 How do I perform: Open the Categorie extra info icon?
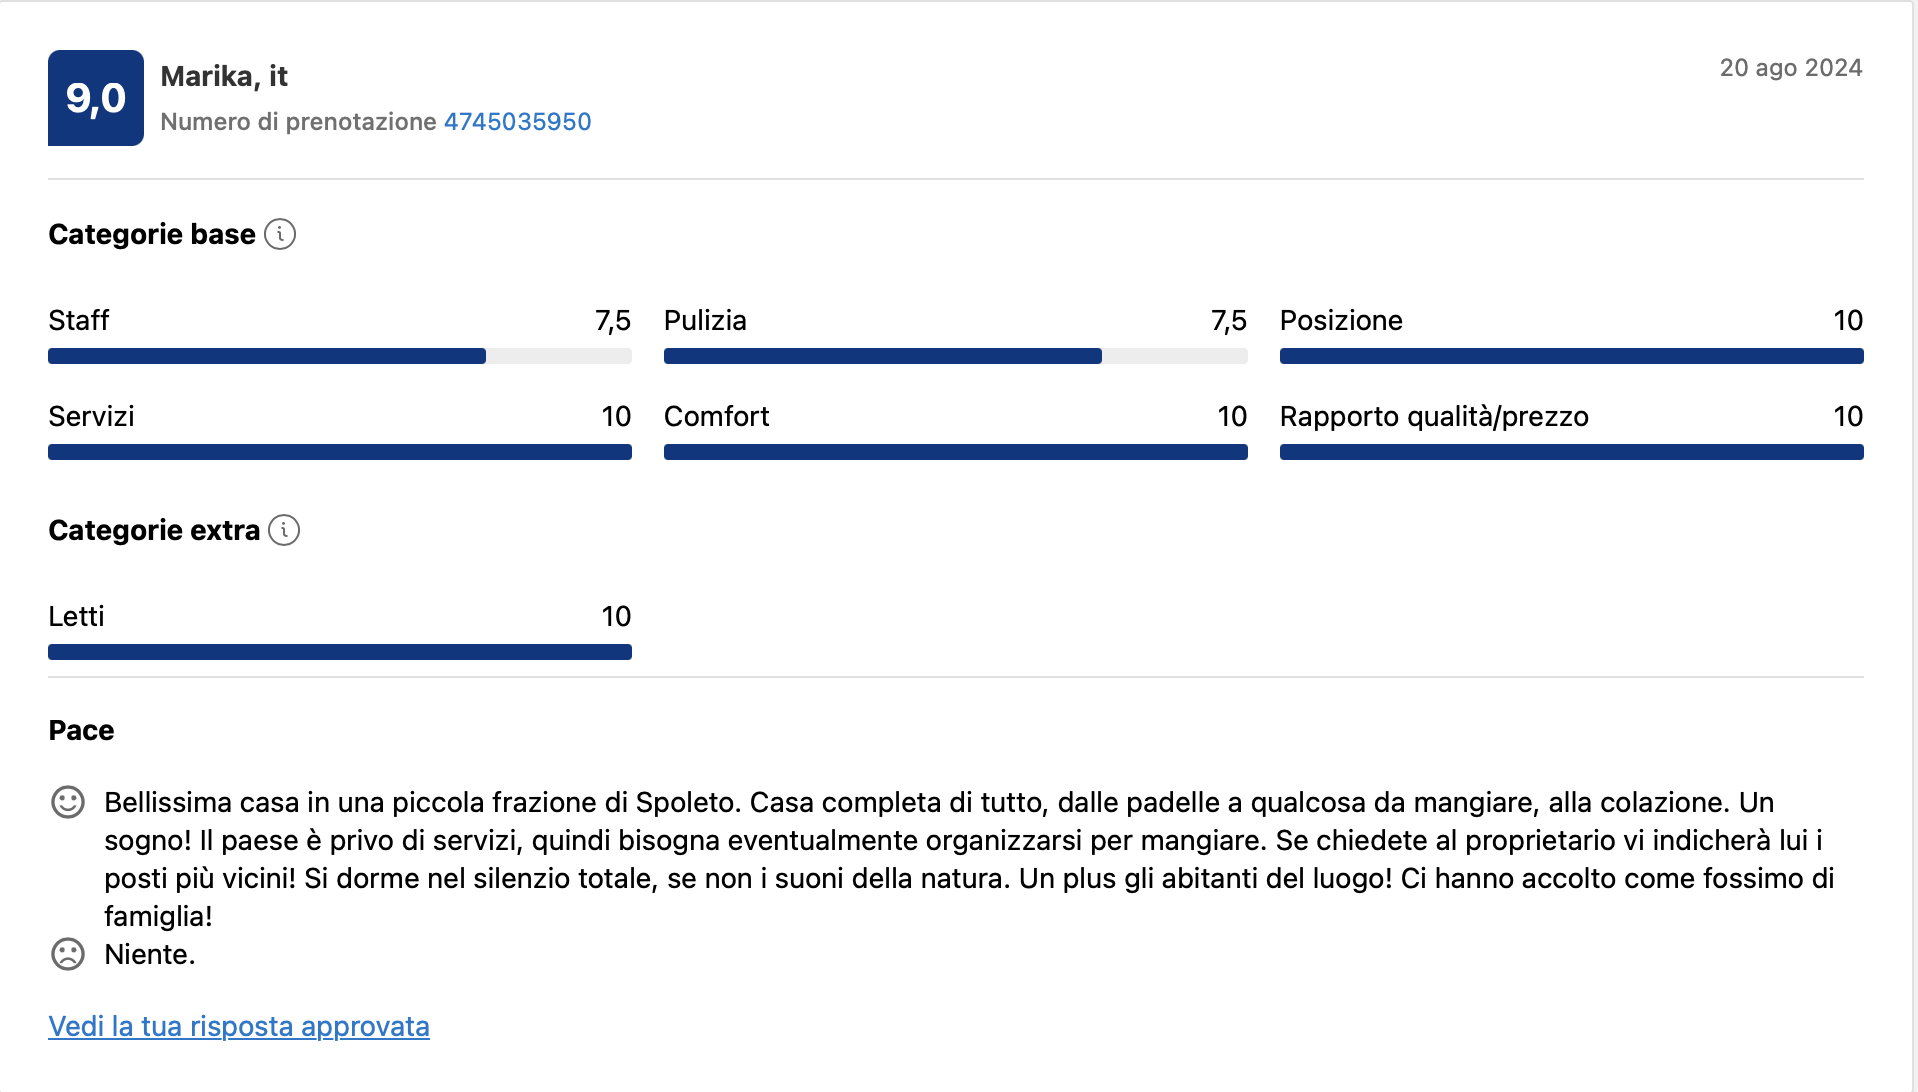point(285,530)
